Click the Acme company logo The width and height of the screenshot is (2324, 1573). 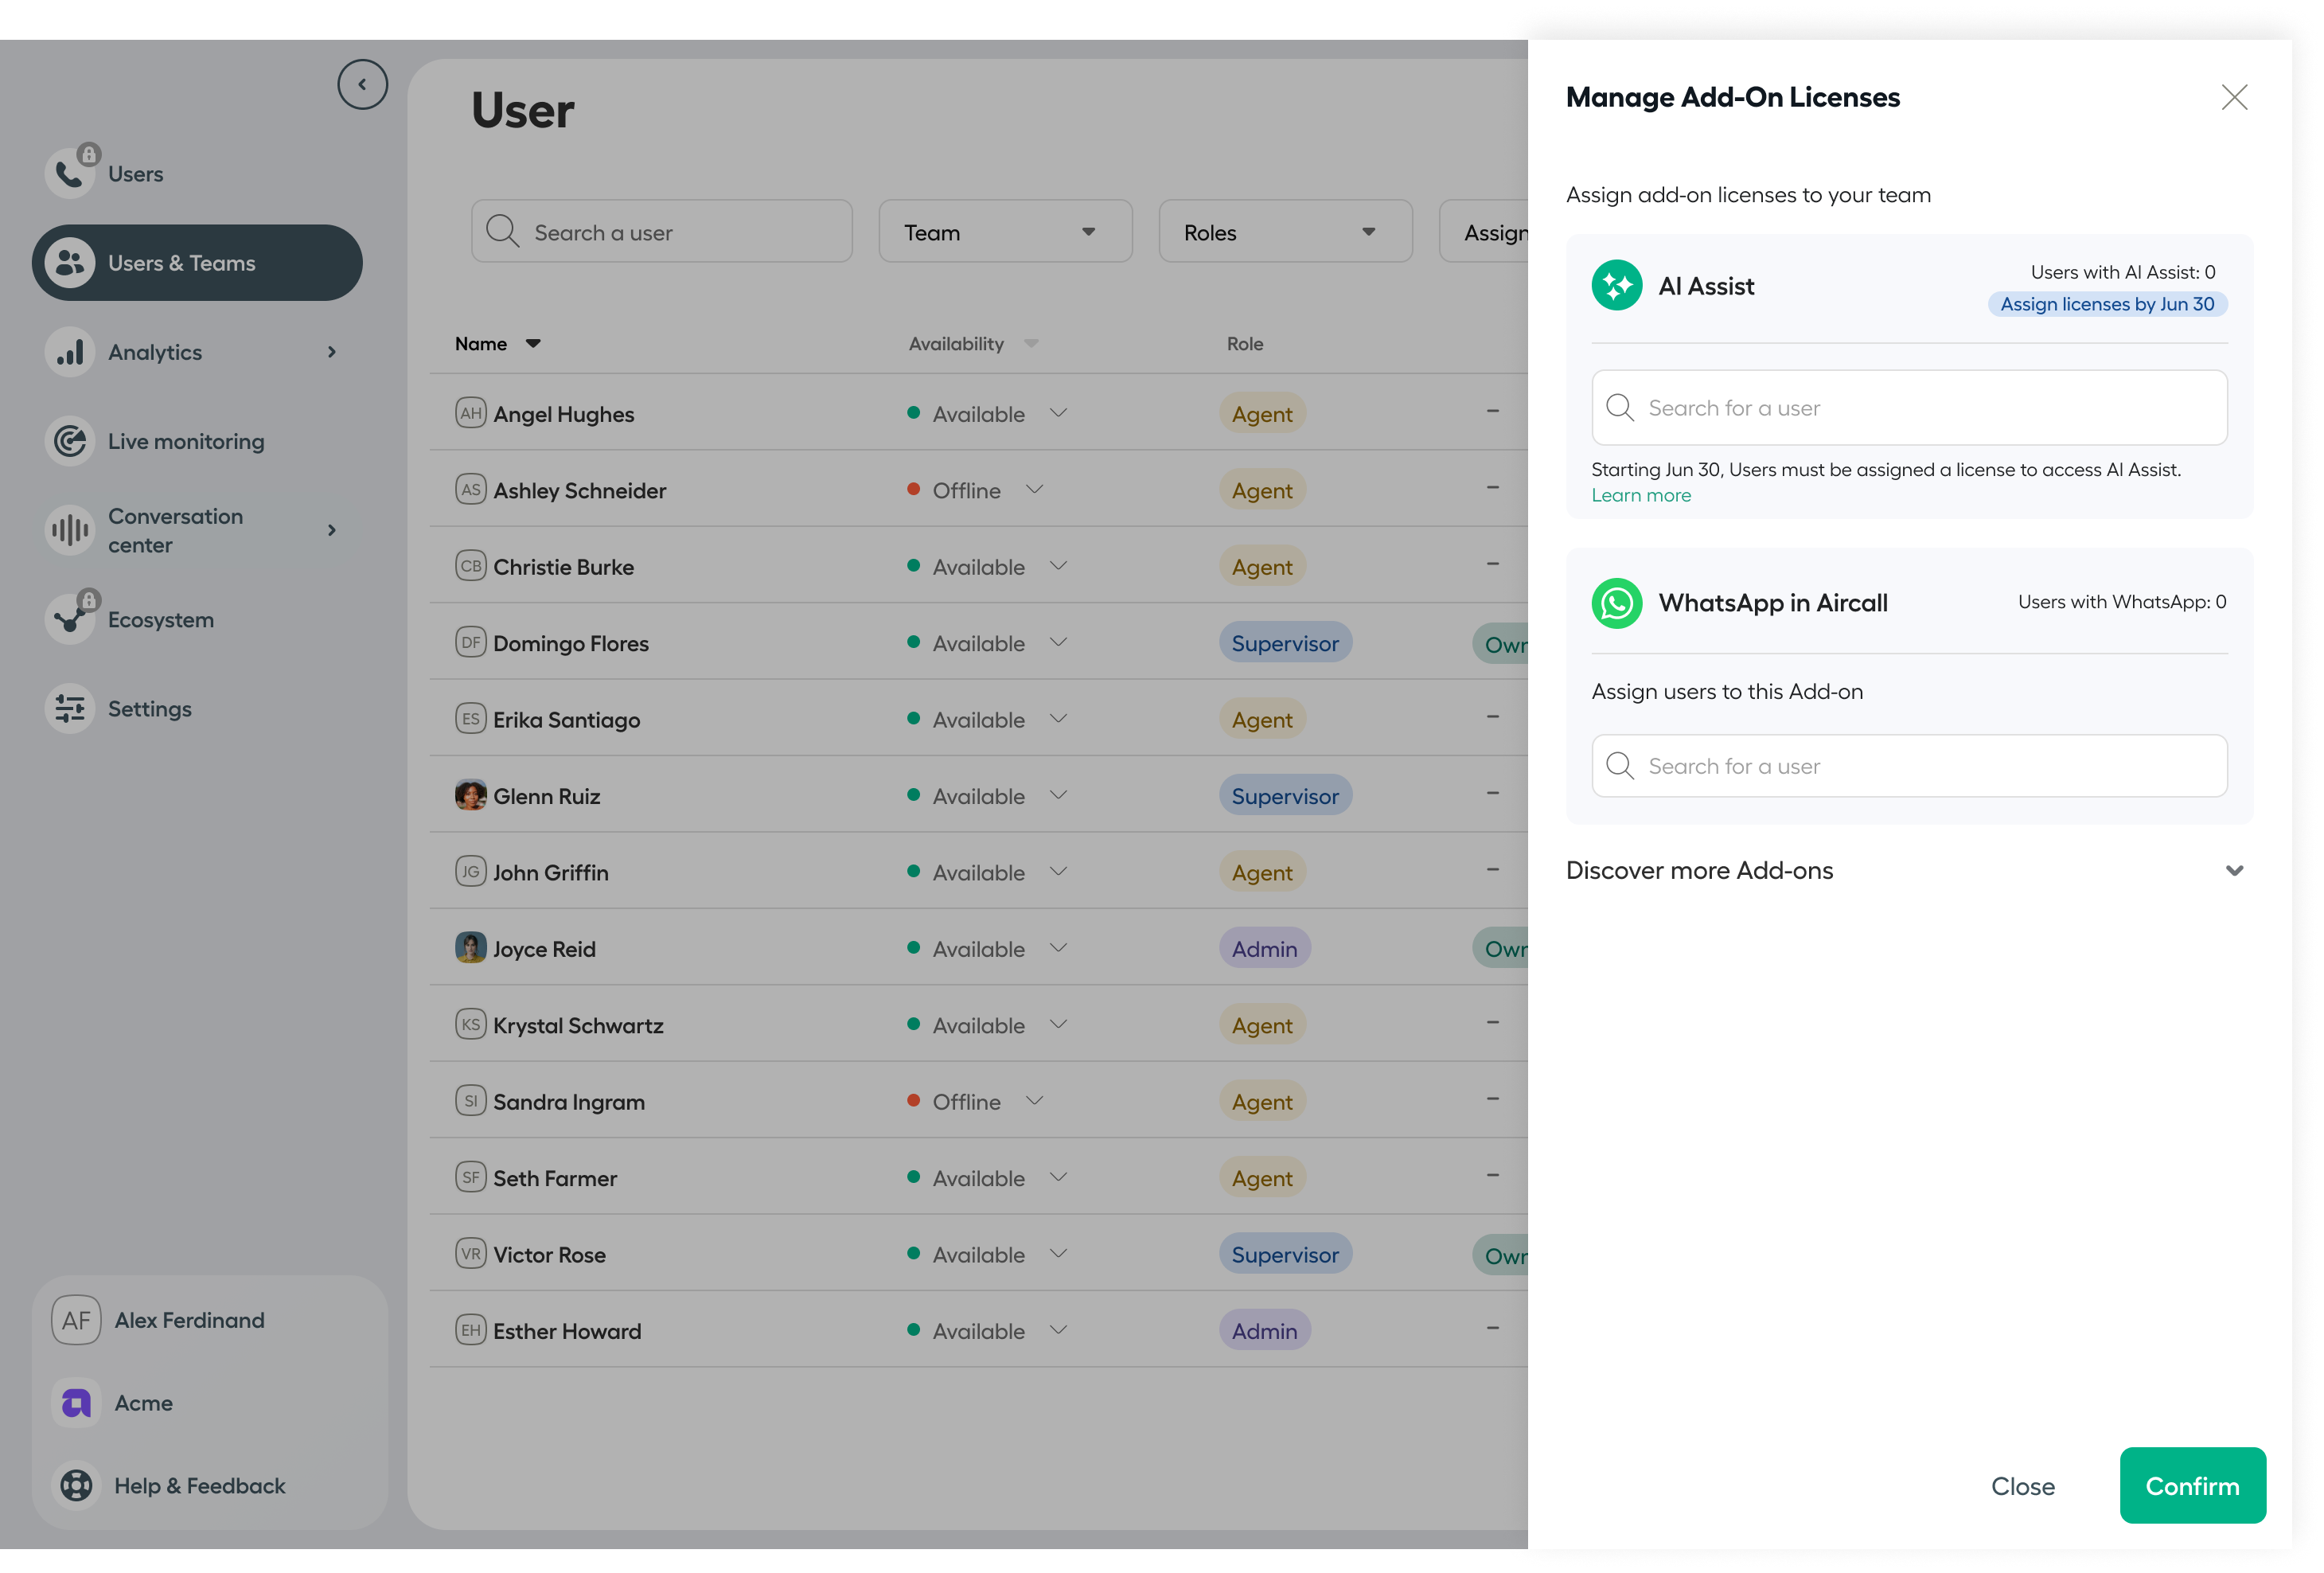point(76,1403)
